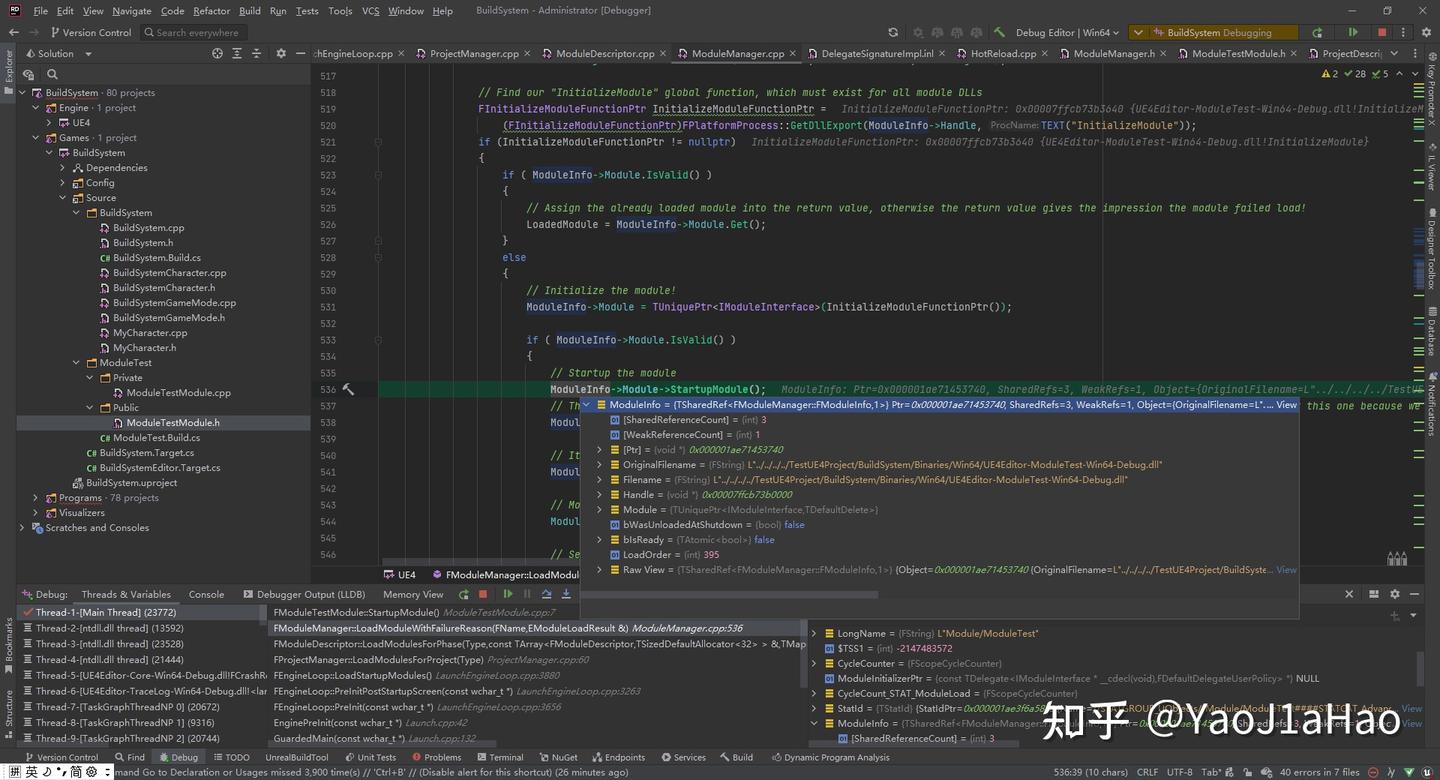Expand the Dependencies node

point(63,168)
